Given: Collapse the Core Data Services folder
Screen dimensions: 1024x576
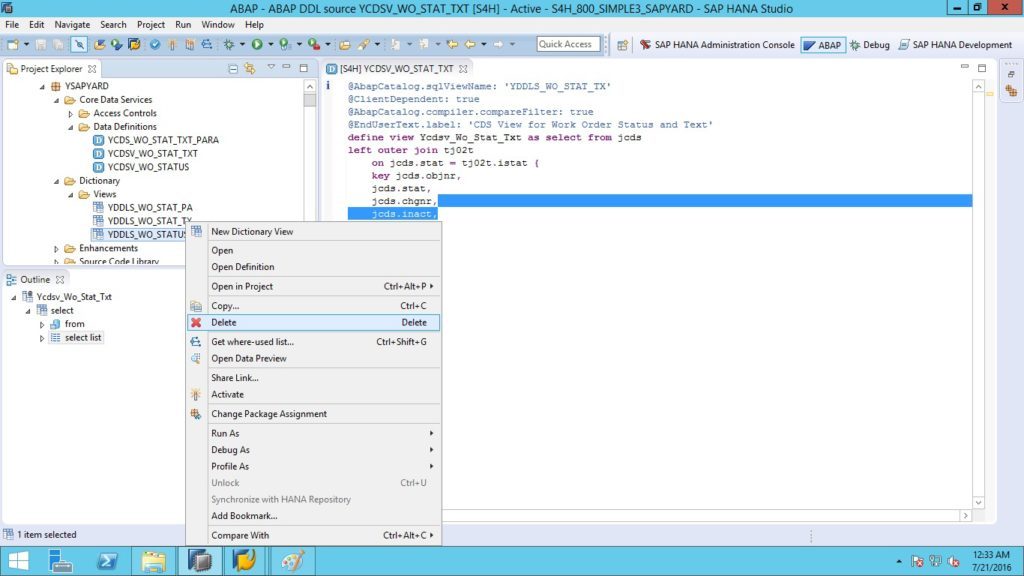Looking at the screenshot, I should tap(57, 100).
